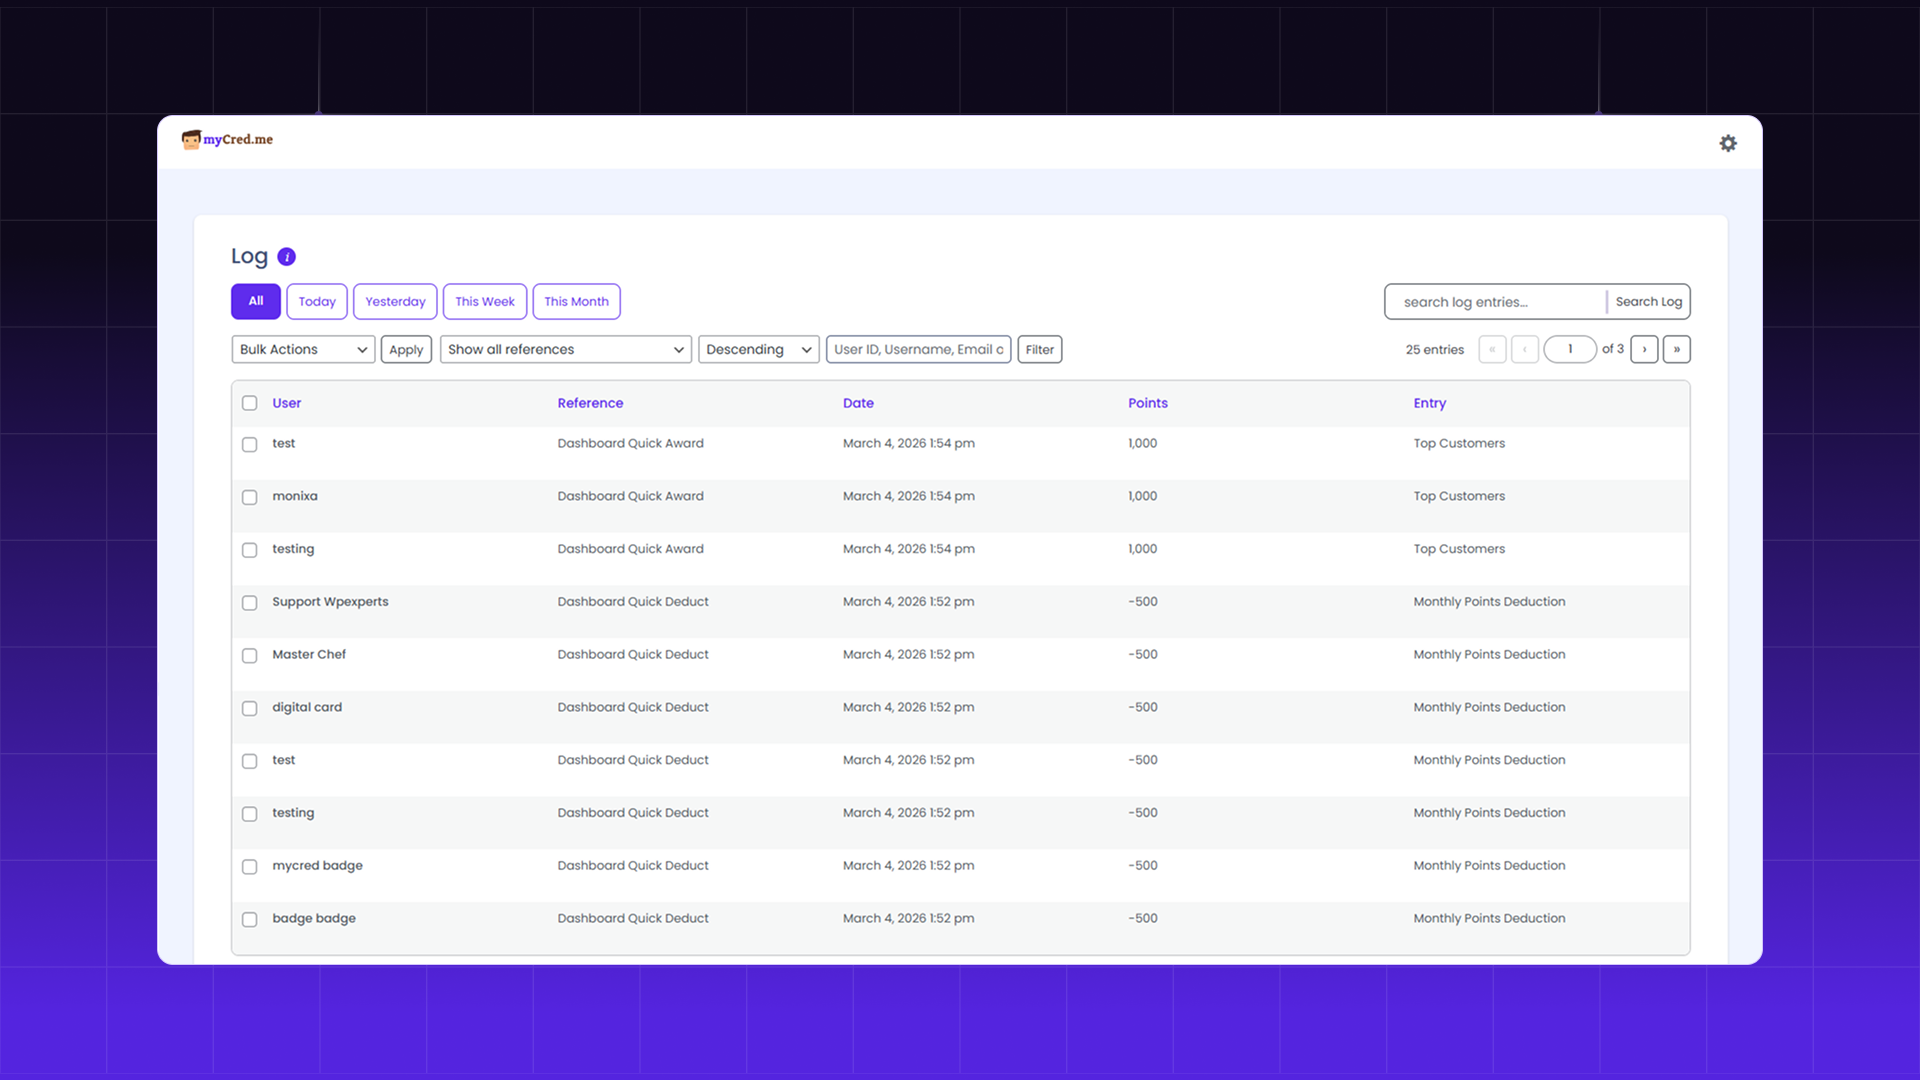
Task: Click the Log info icon
Action: (286, 257)
